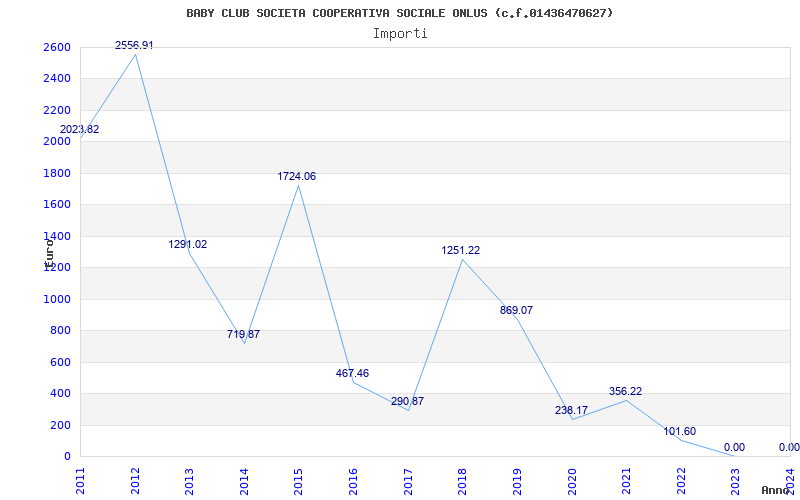
Task: Click the 2019 x-axis year label
Action: coord(517,481)
